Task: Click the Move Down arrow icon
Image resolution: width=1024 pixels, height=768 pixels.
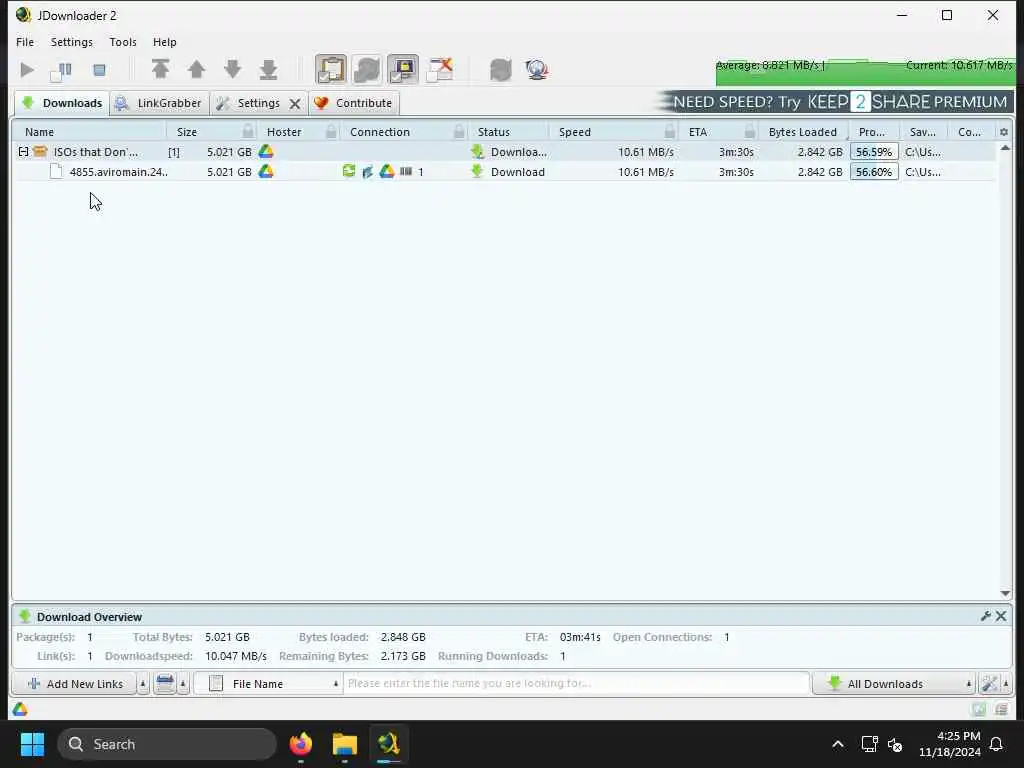Action: [232, 69]
